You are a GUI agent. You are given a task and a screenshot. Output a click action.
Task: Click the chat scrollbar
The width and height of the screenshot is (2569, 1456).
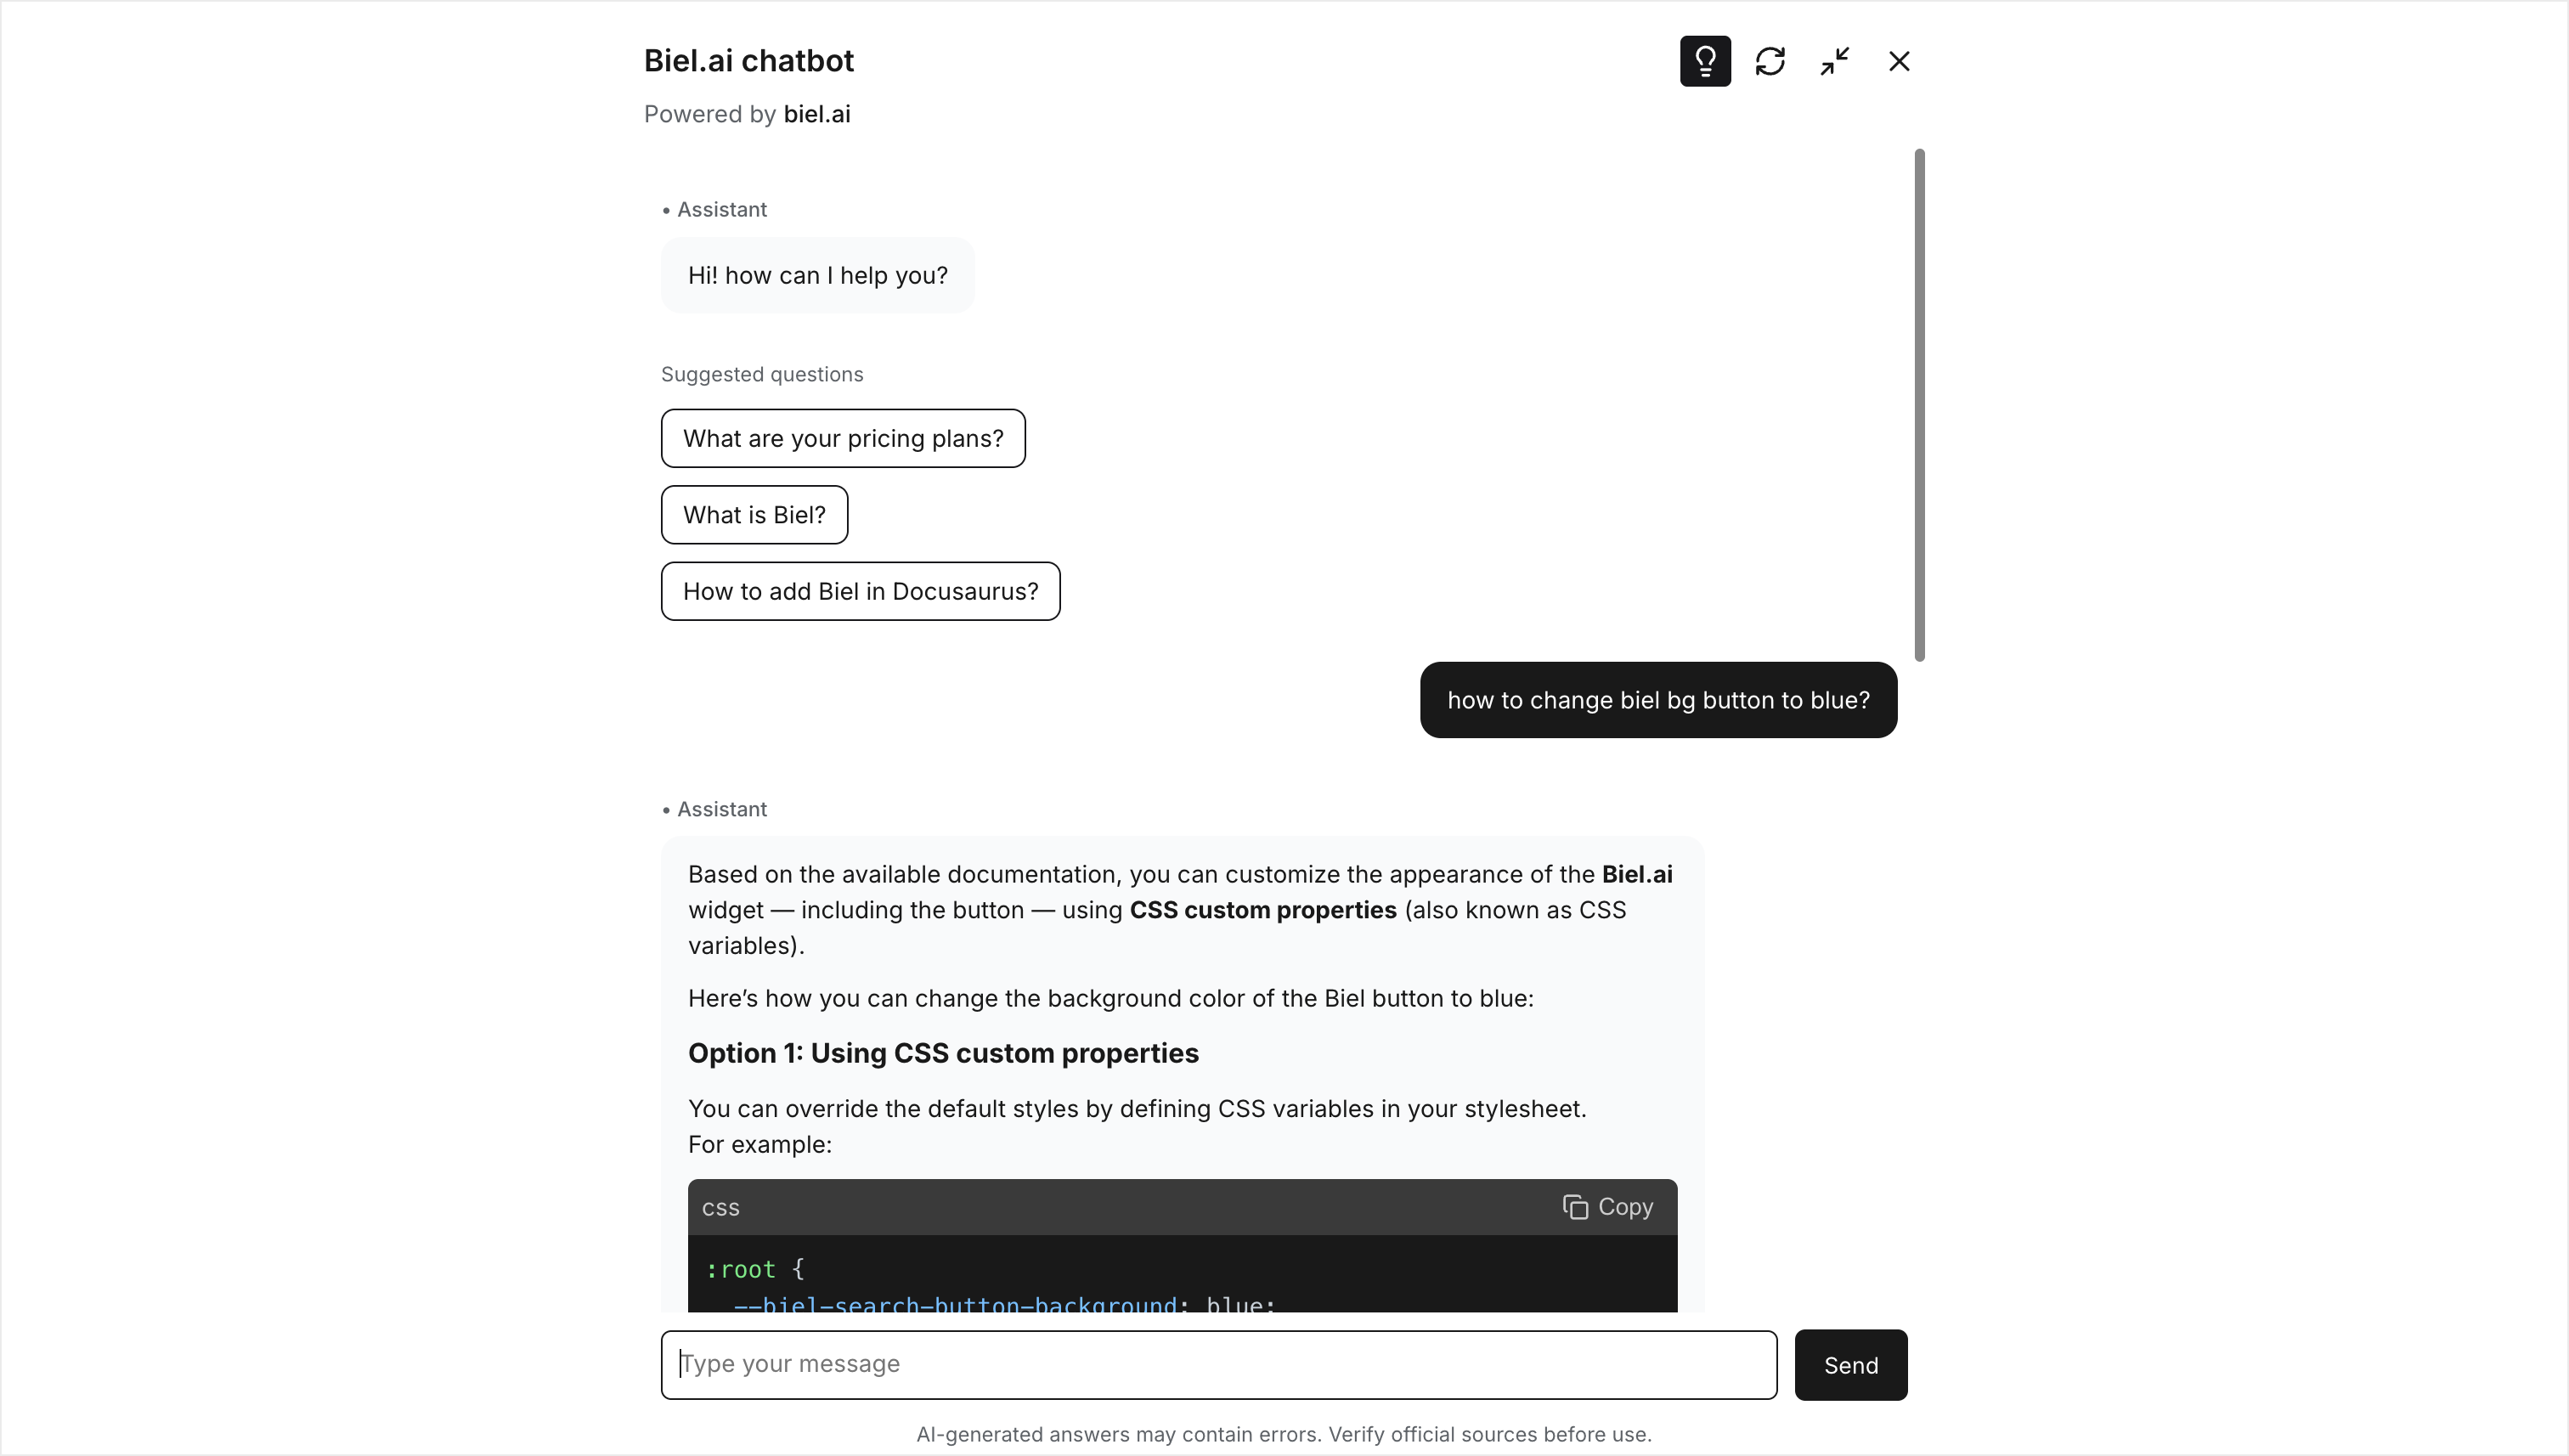1919,400
